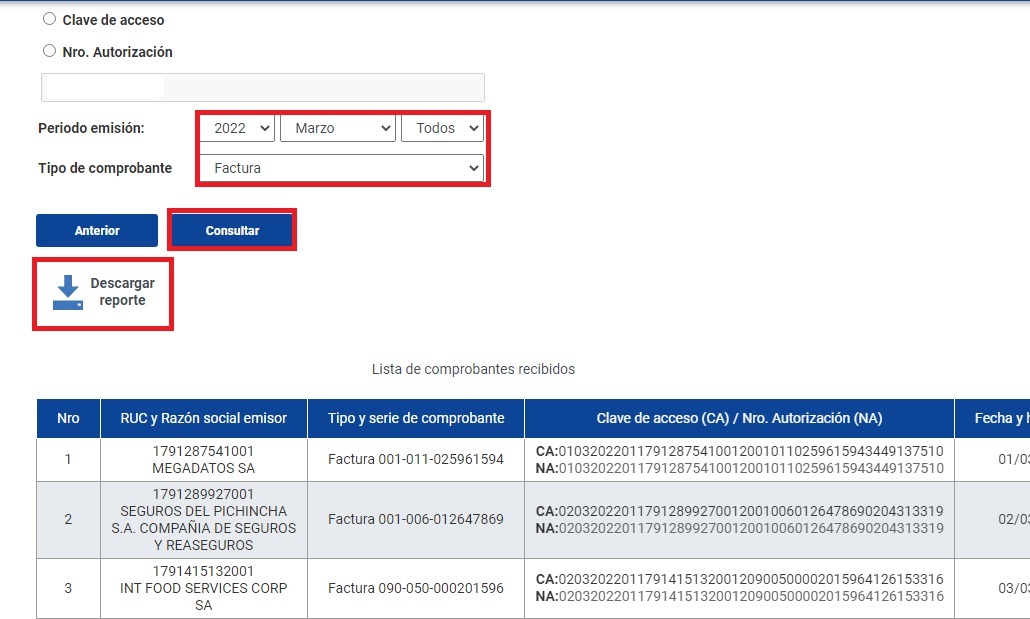Click the Anterior button
The image size is (1030, 619).
point(97,230)
